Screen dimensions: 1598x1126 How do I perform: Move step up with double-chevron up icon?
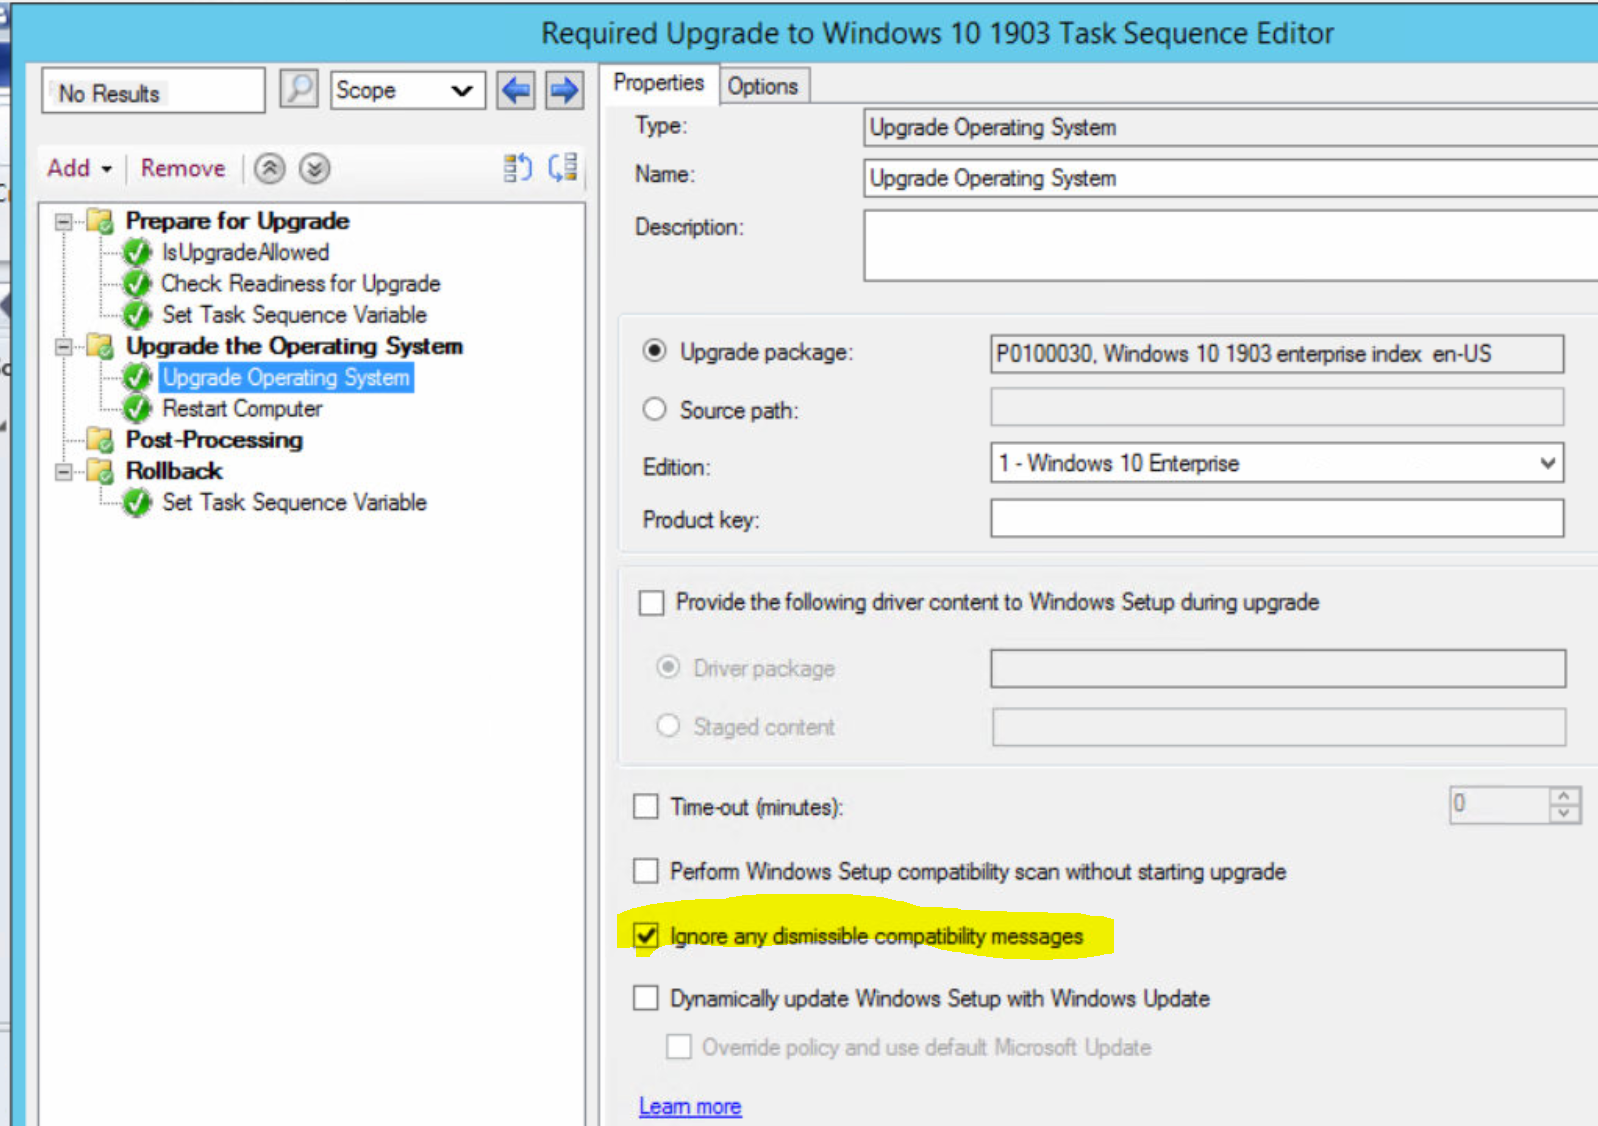pos(269,169)
